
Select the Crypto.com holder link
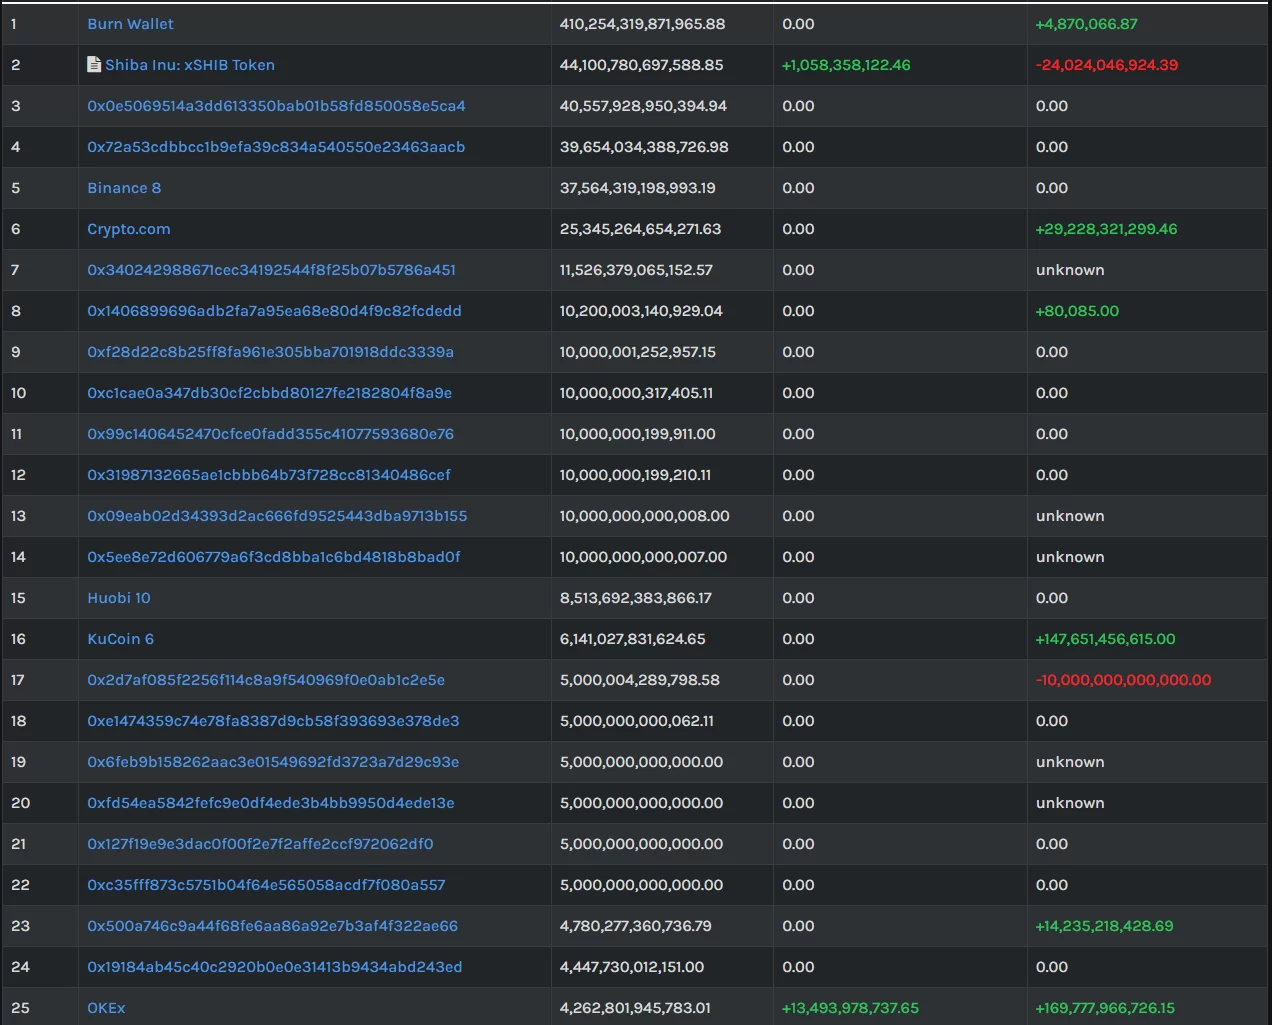pyautogui.click(x=128, y=229)
